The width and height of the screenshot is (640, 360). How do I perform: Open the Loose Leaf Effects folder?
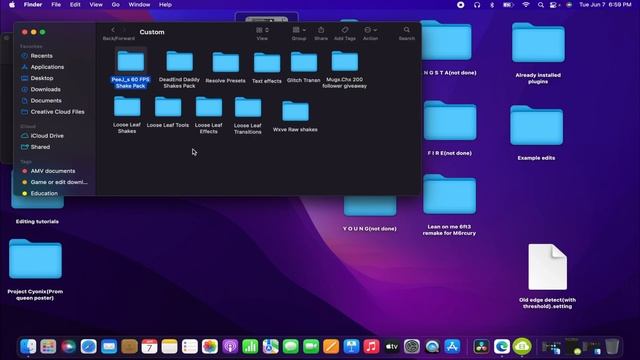click(209, 107)
